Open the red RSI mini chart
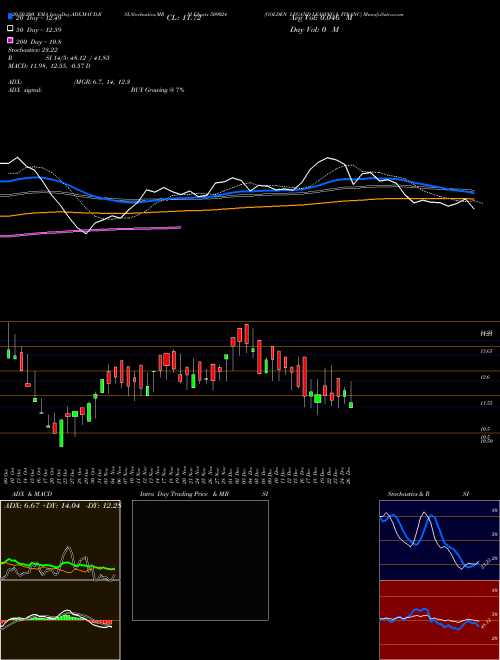Image resolution: width=500 pixels, height=660 pixels. coord(439,620)
